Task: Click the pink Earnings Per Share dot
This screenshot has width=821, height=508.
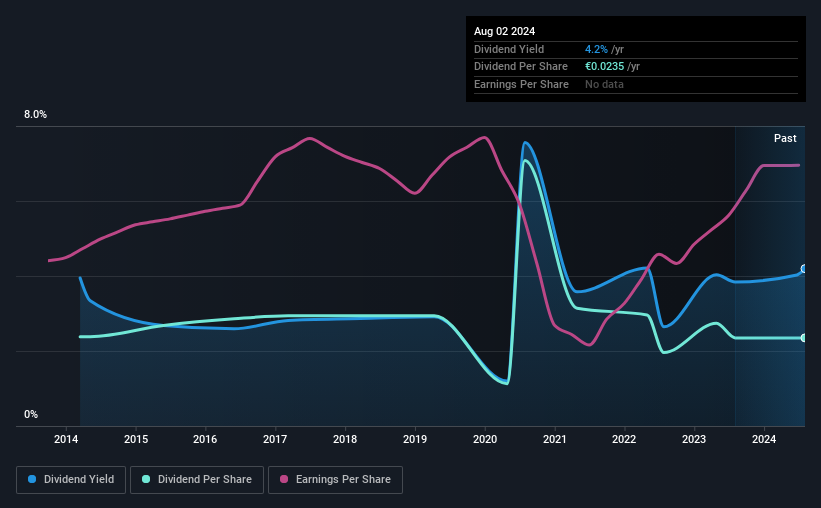Action: [x=284, y=479]
